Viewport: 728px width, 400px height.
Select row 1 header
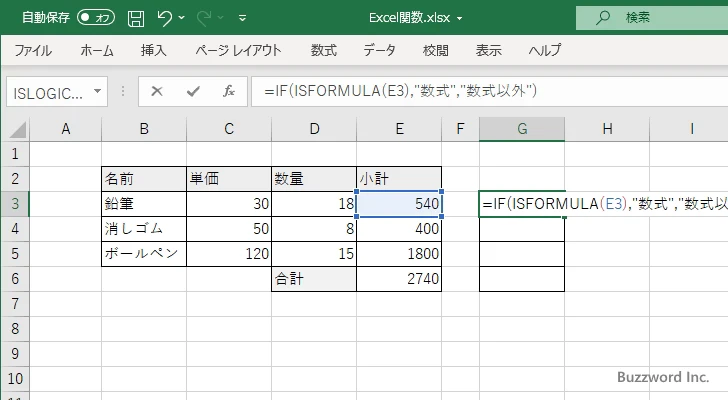pos(15,154)
